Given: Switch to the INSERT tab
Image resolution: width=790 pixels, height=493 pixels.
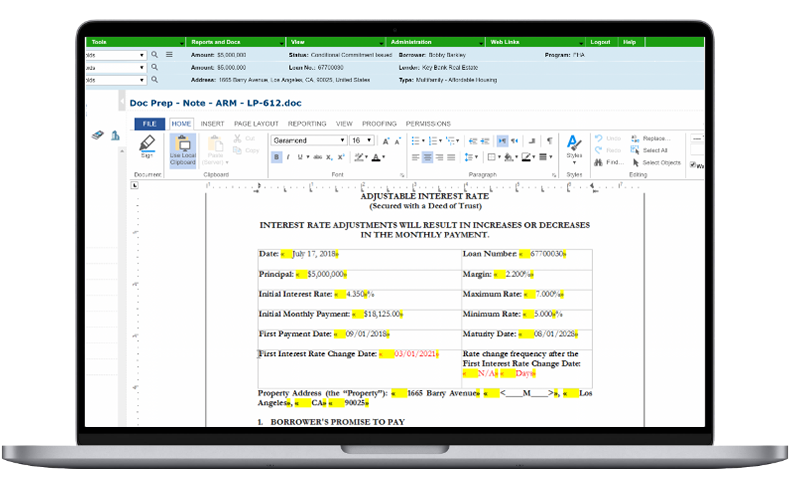Looking at the screenshot, I should coord(212,124).
